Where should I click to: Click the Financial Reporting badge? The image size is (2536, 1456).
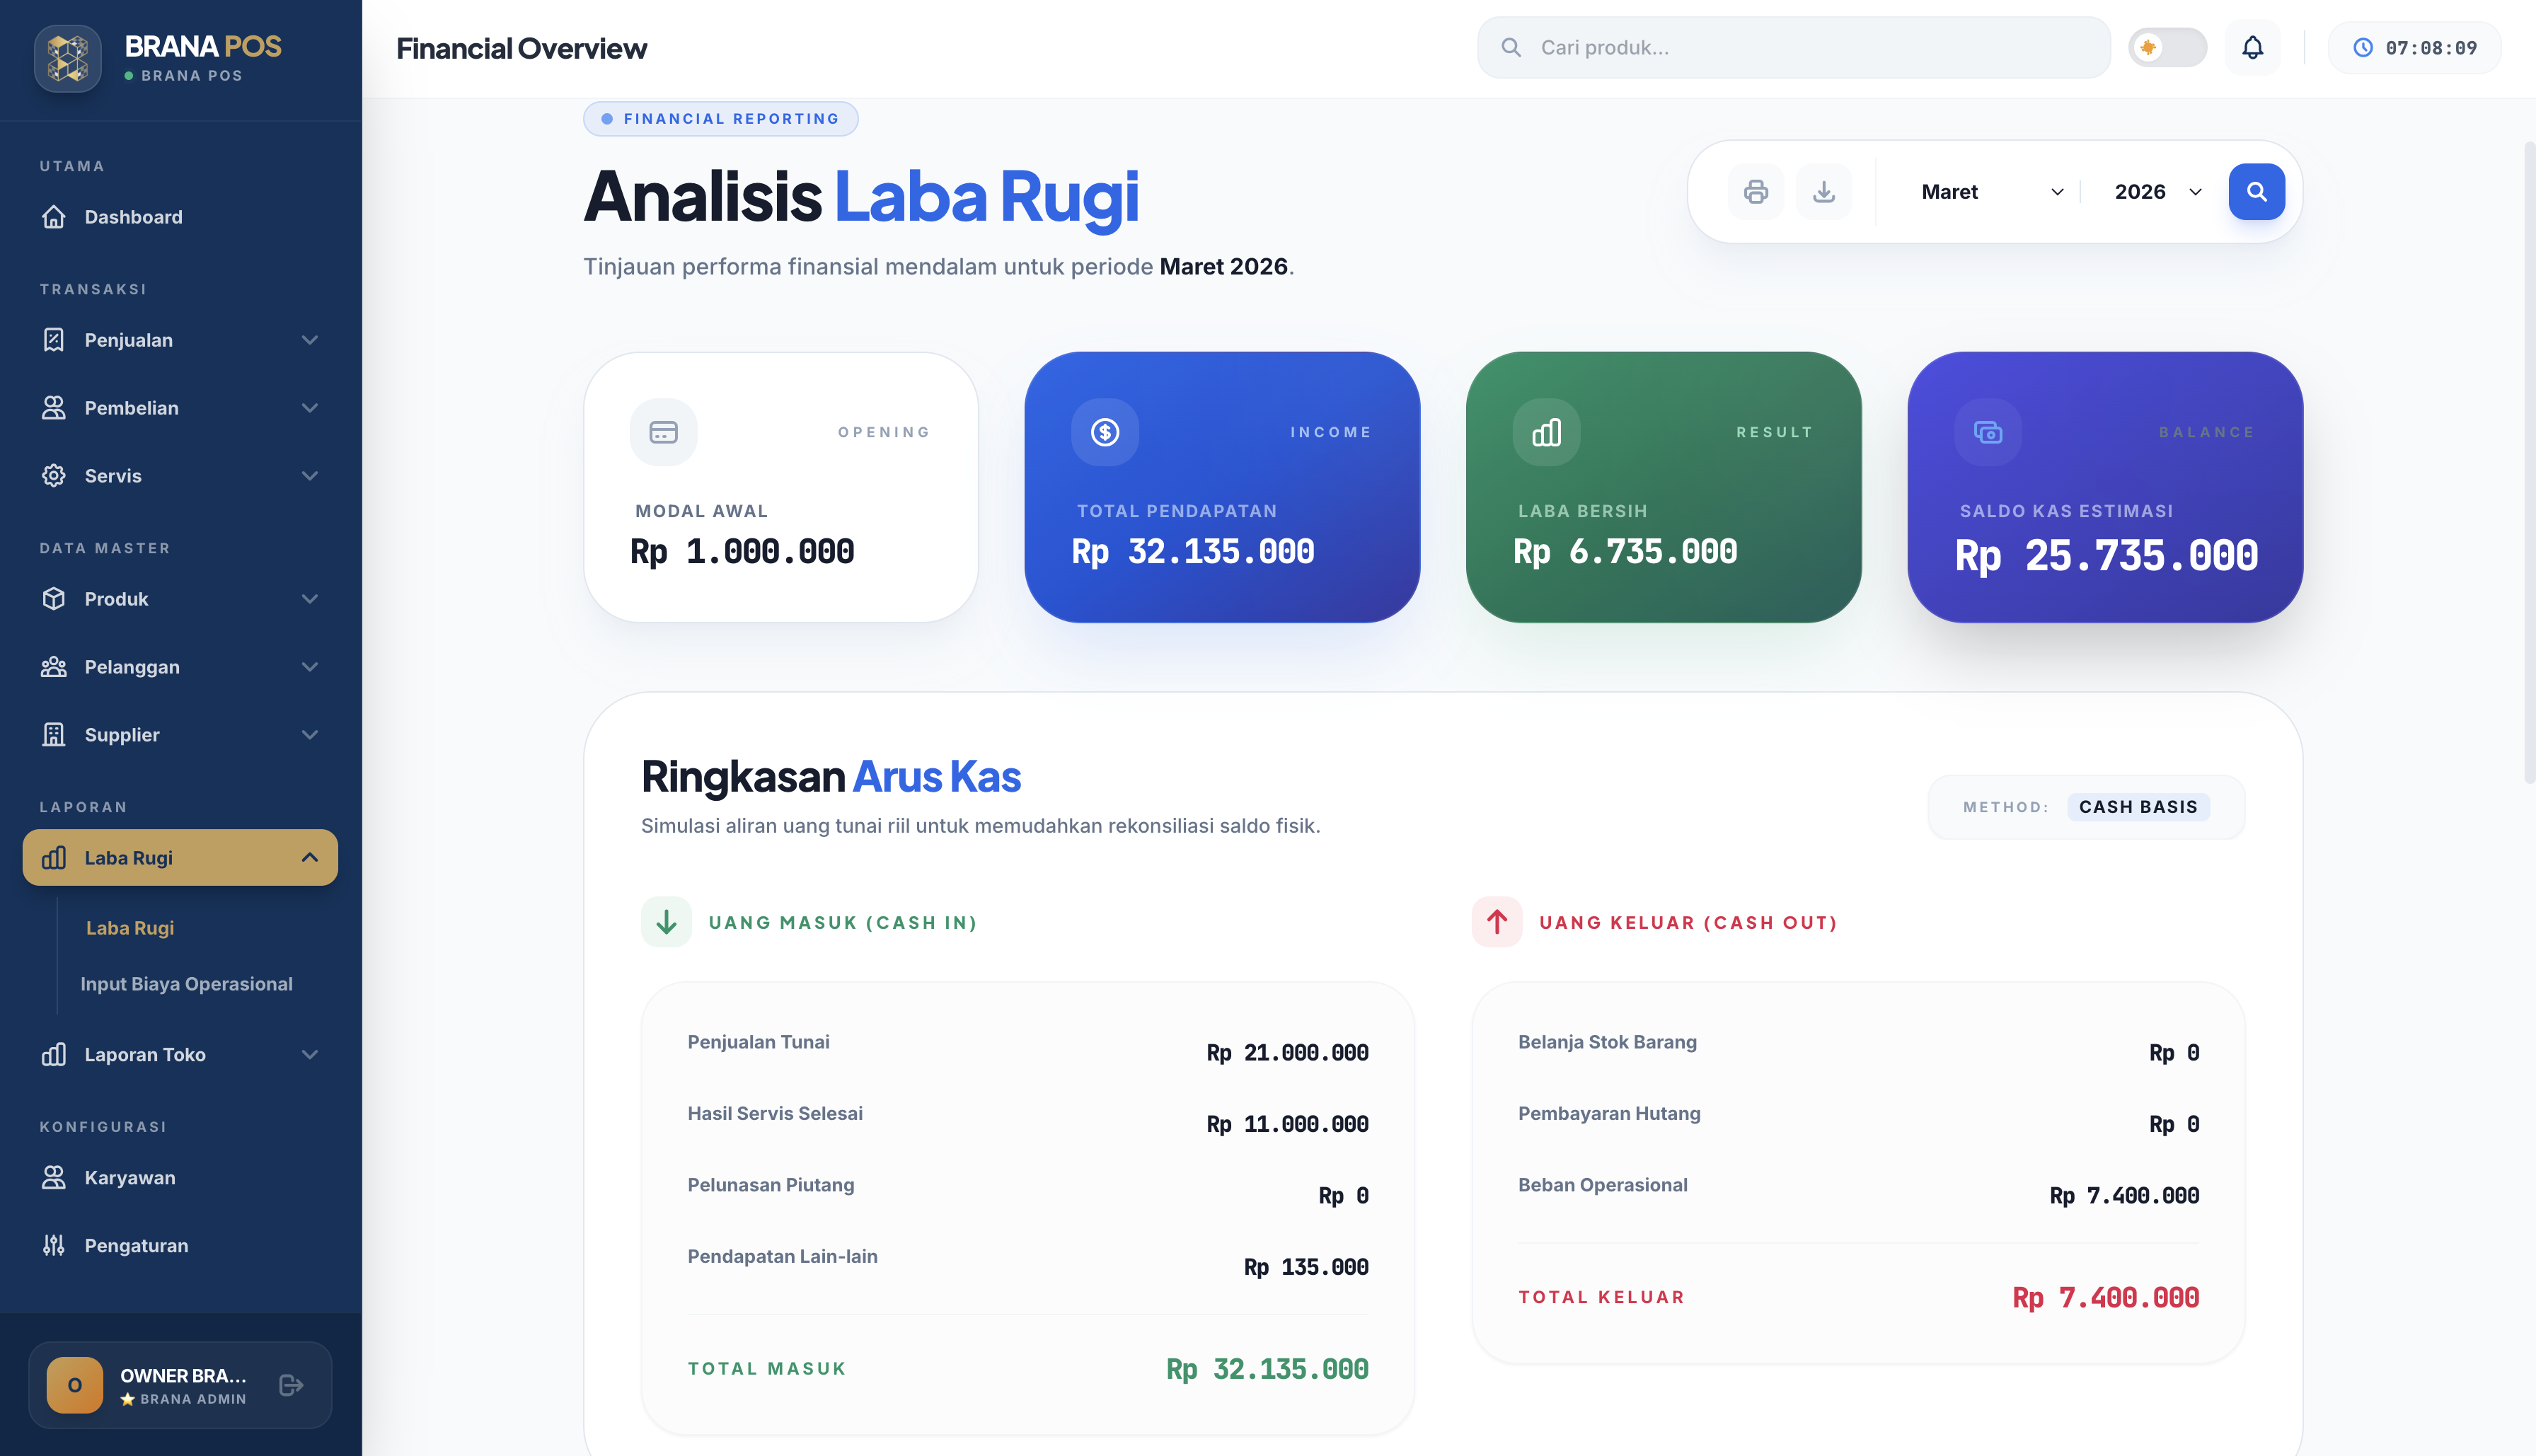pos(721,118)
